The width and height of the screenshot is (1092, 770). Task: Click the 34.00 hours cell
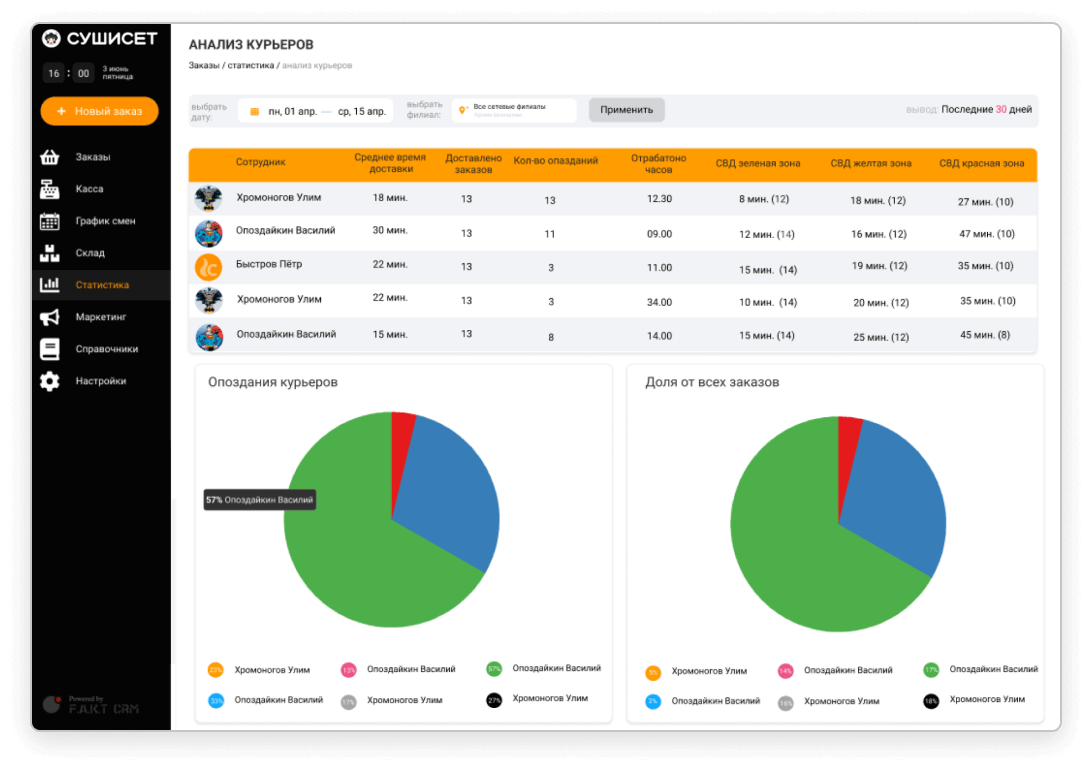click(x=660, y=302)
